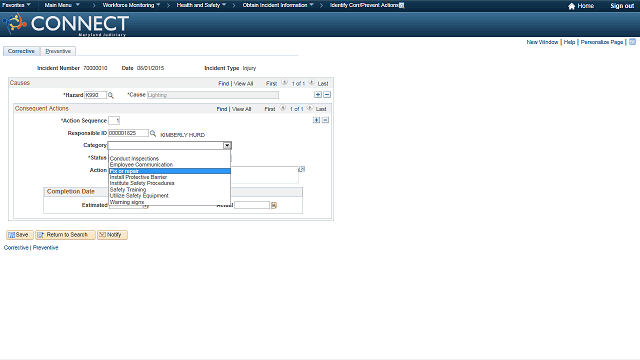Click the Identify Corr/Prevent Actions breadcrumb

point(364,5)
